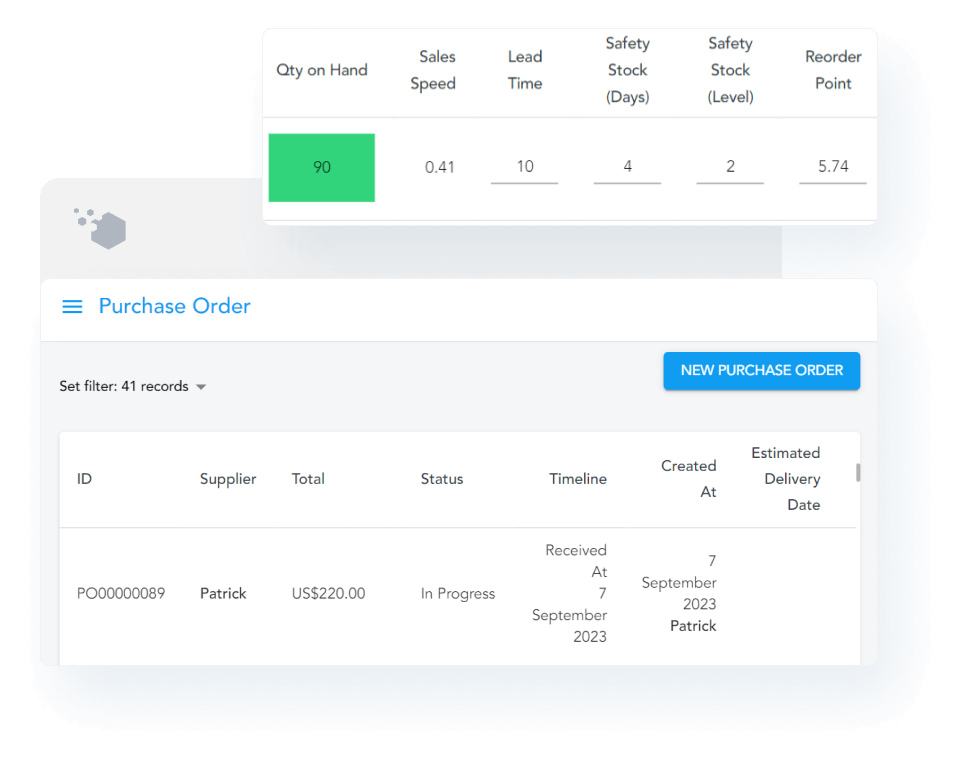Sort orders by Status column header
Image resolution: width=958 pixels, height=758 pixels.
coord(441,479)
